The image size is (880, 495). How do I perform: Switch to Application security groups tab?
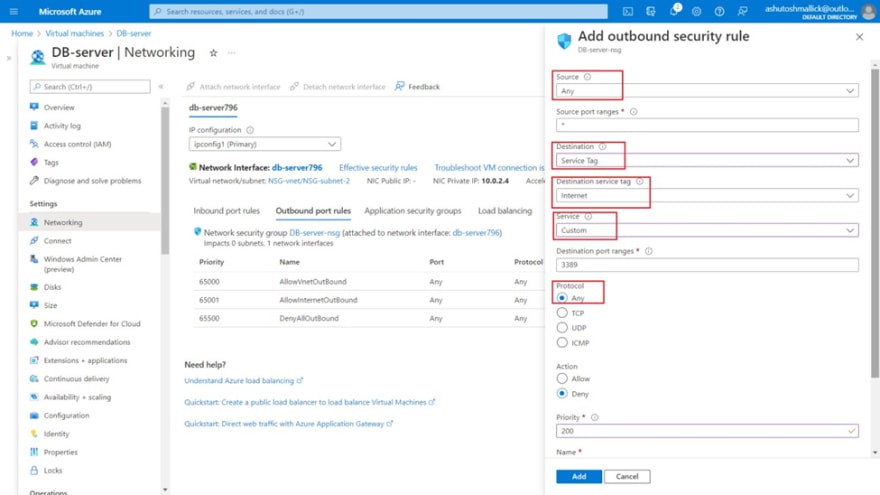pos(412,211)
